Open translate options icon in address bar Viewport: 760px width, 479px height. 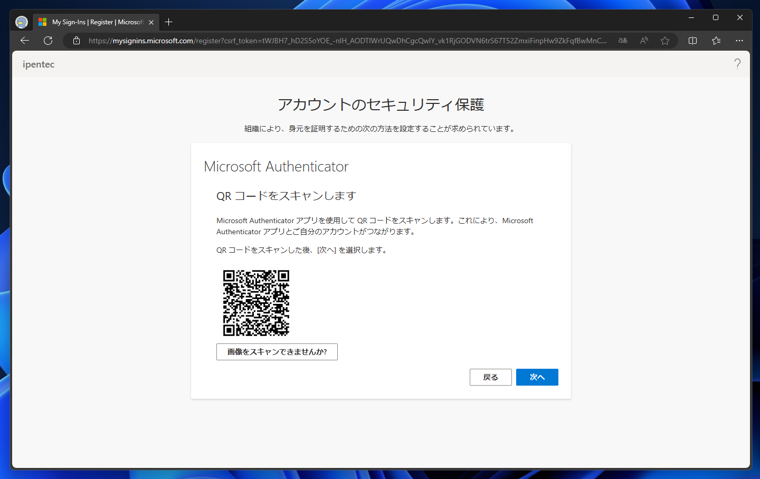623,41
